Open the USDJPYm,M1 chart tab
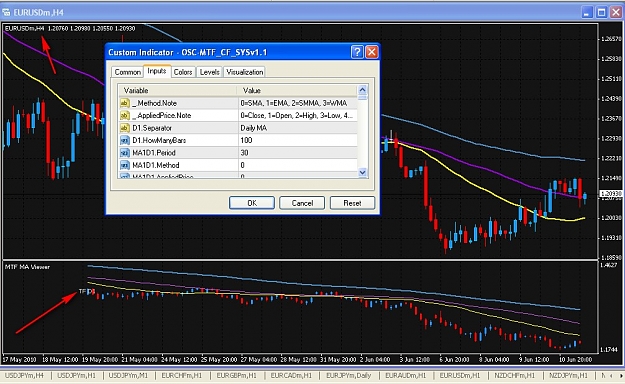Image resolution: width=625 pixels, height=384 pixels. pos(128,376)
